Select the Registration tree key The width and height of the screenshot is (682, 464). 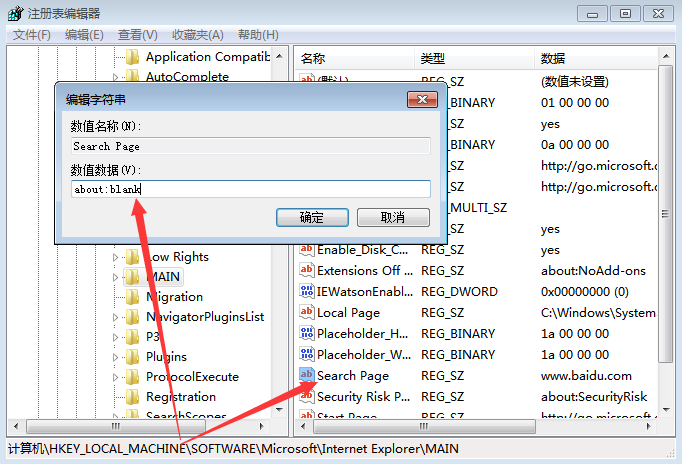click(x=181, y=397)
